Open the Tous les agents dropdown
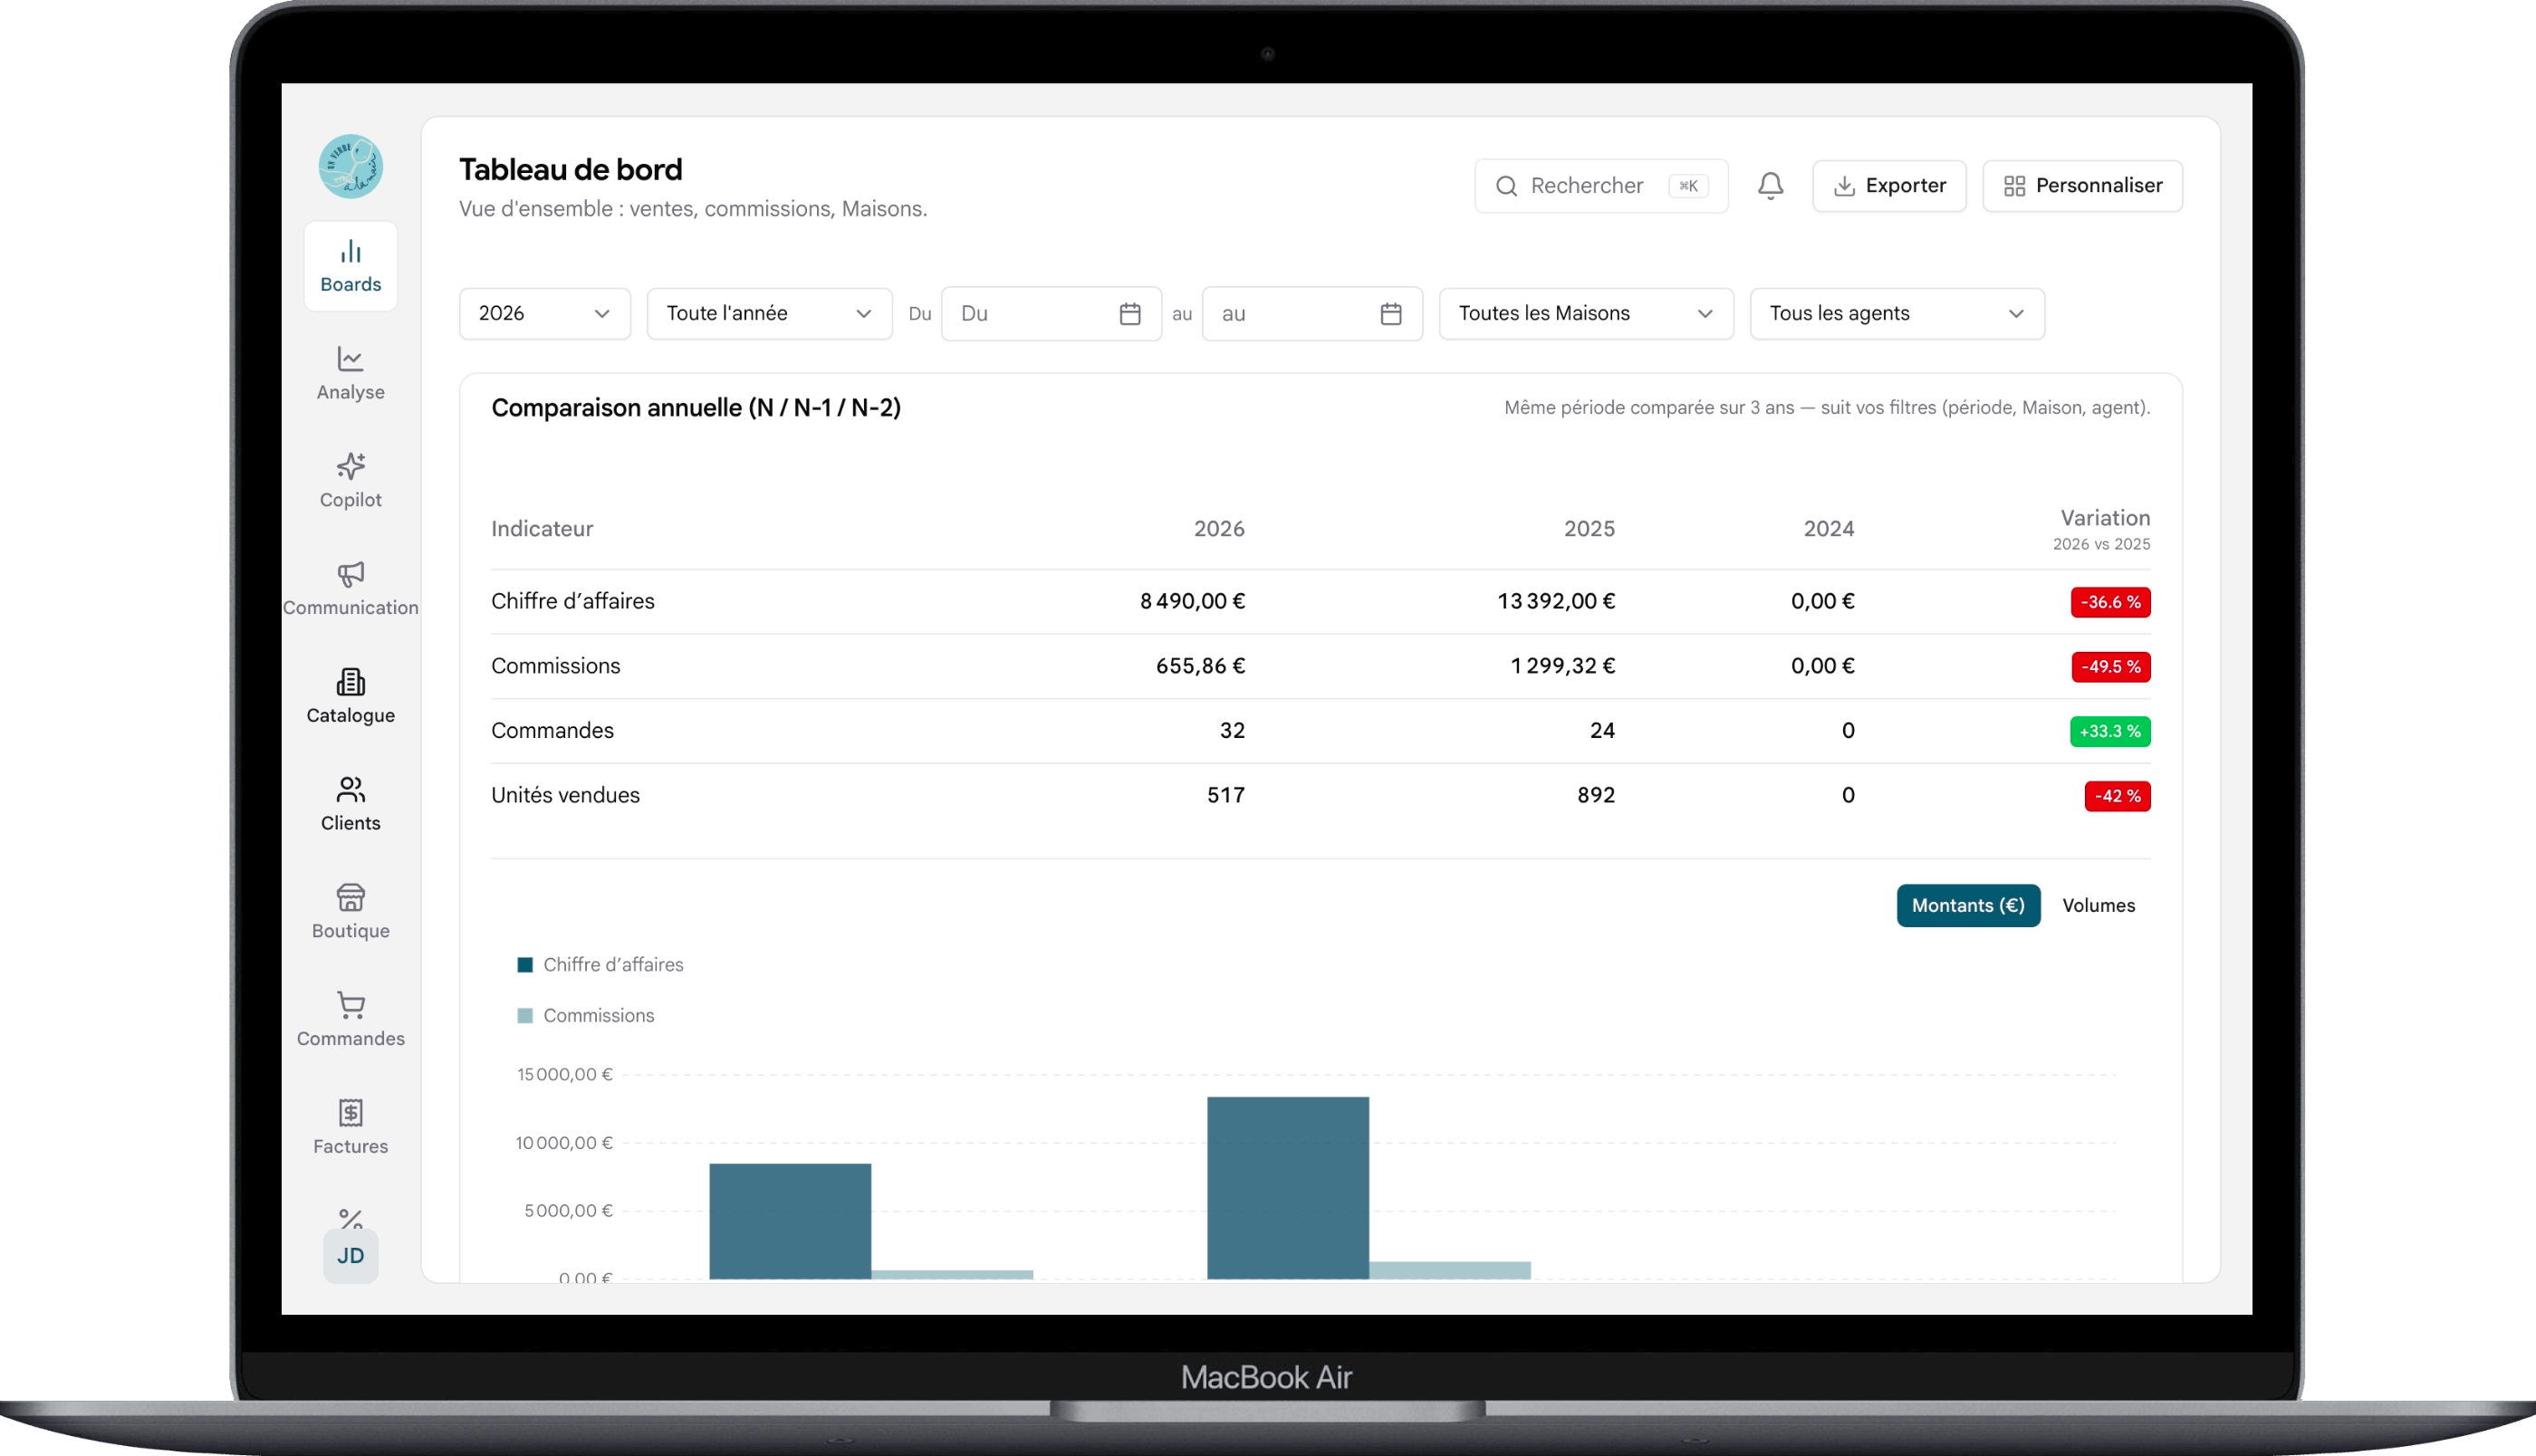The width and height of the screenshot is (2536, 1456). [x=1897, y=314]
